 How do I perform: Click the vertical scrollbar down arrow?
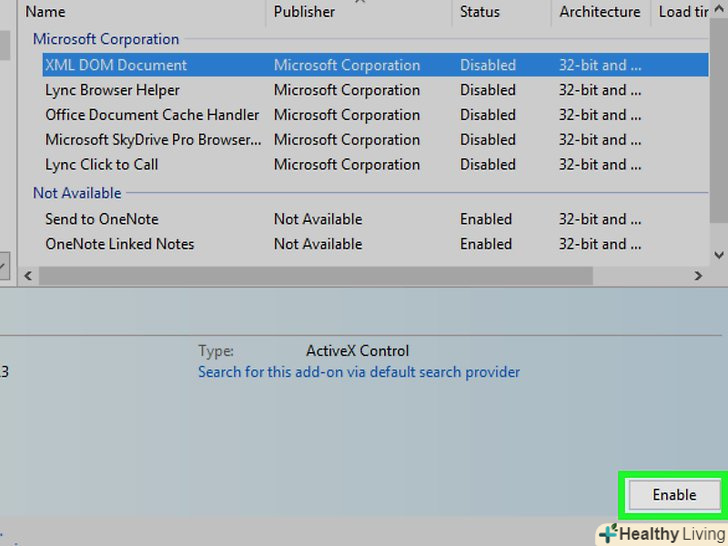coord(719,255)
